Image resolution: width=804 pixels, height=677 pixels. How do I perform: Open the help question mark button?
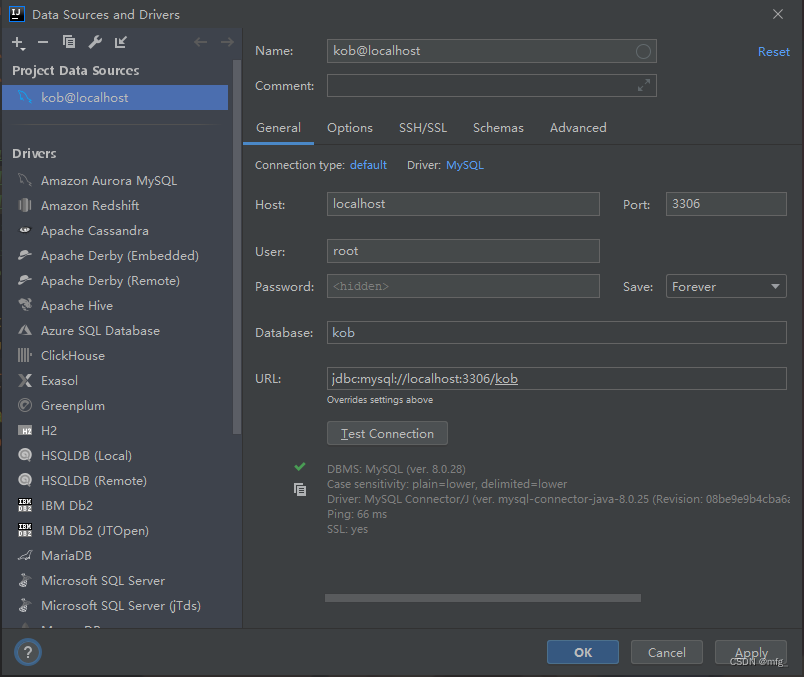point(27,652)
